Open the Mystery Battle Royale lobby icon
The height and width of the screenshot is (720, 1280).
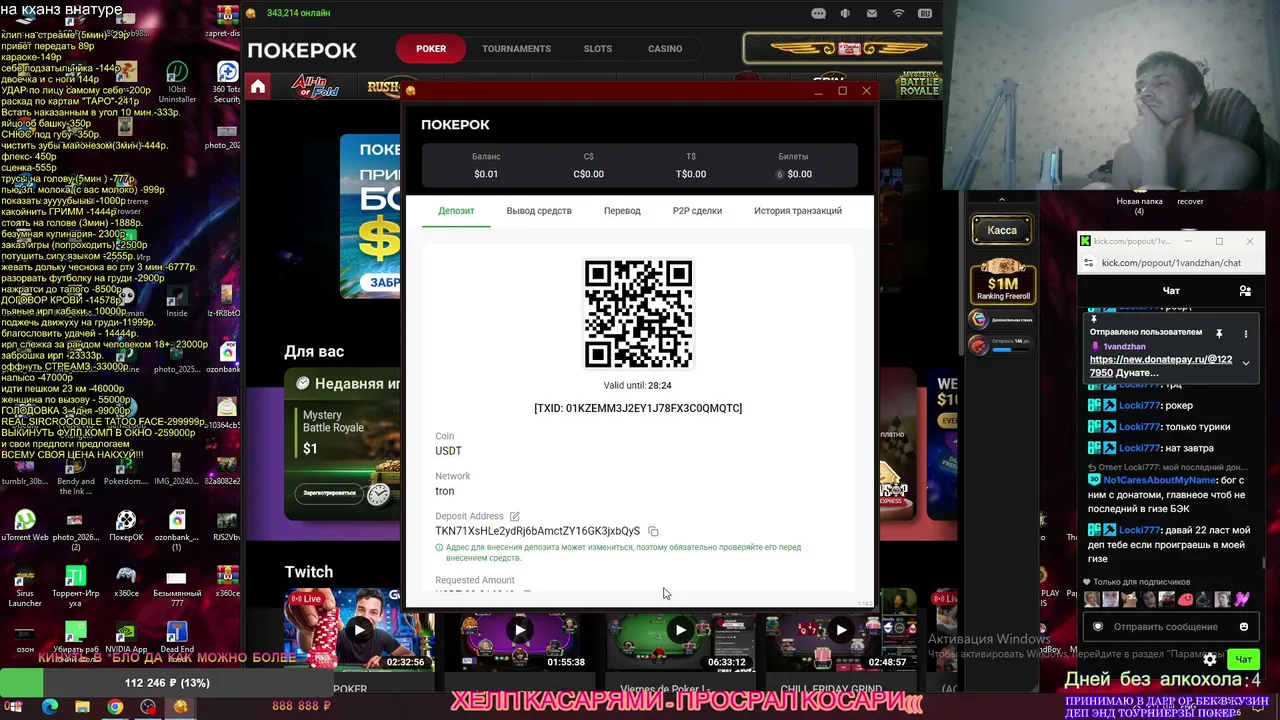pyautogui.click(x=919, y=84)
